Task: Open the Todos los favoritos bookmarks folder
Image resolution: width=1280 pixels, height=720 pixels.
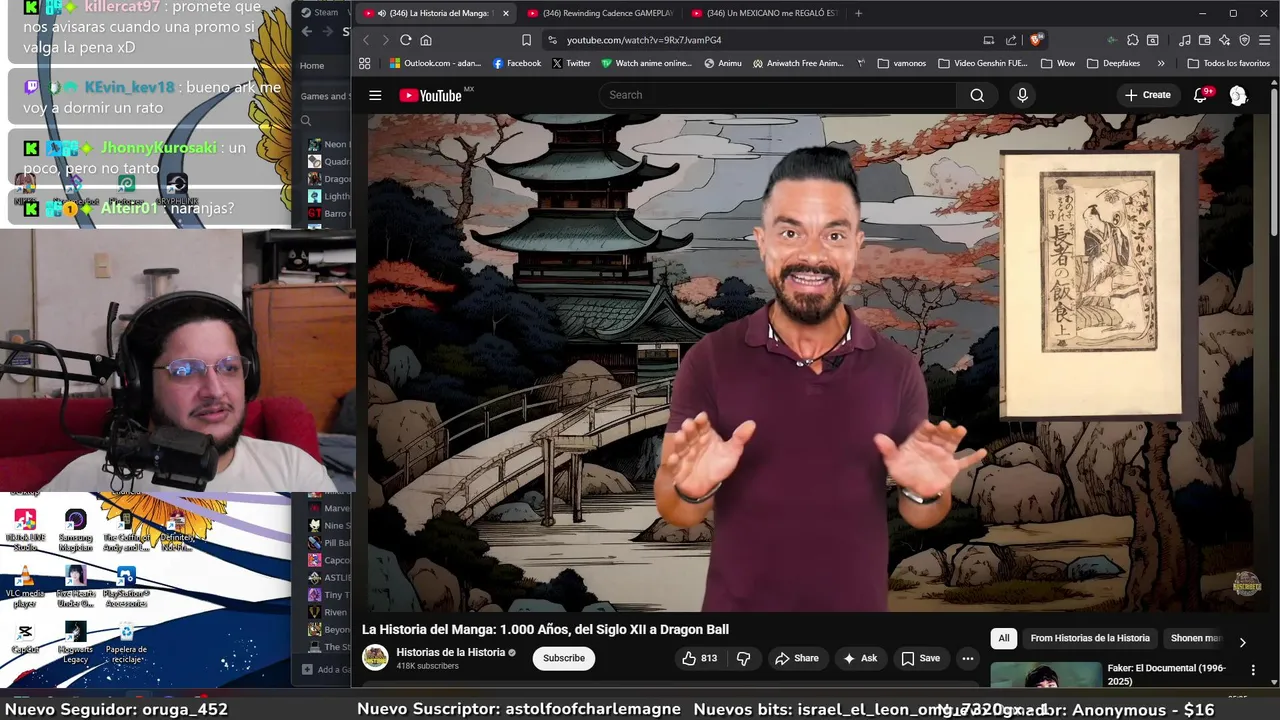Action: point(1228,63)
